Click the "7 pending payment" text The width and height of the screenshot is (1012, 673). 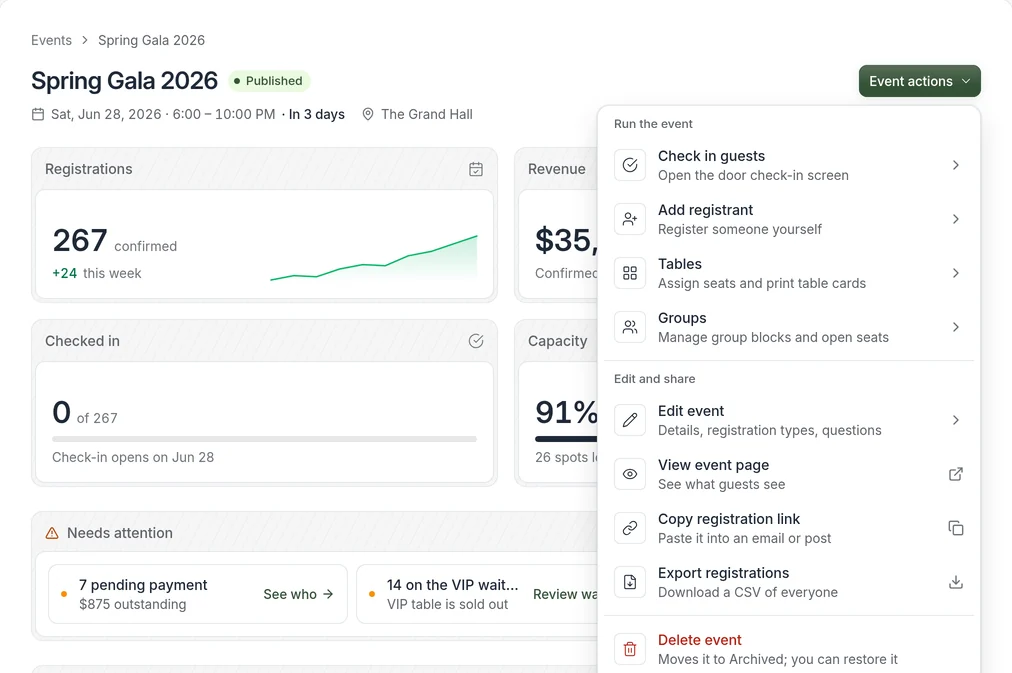pyautogui.click(x=143, y=585)
